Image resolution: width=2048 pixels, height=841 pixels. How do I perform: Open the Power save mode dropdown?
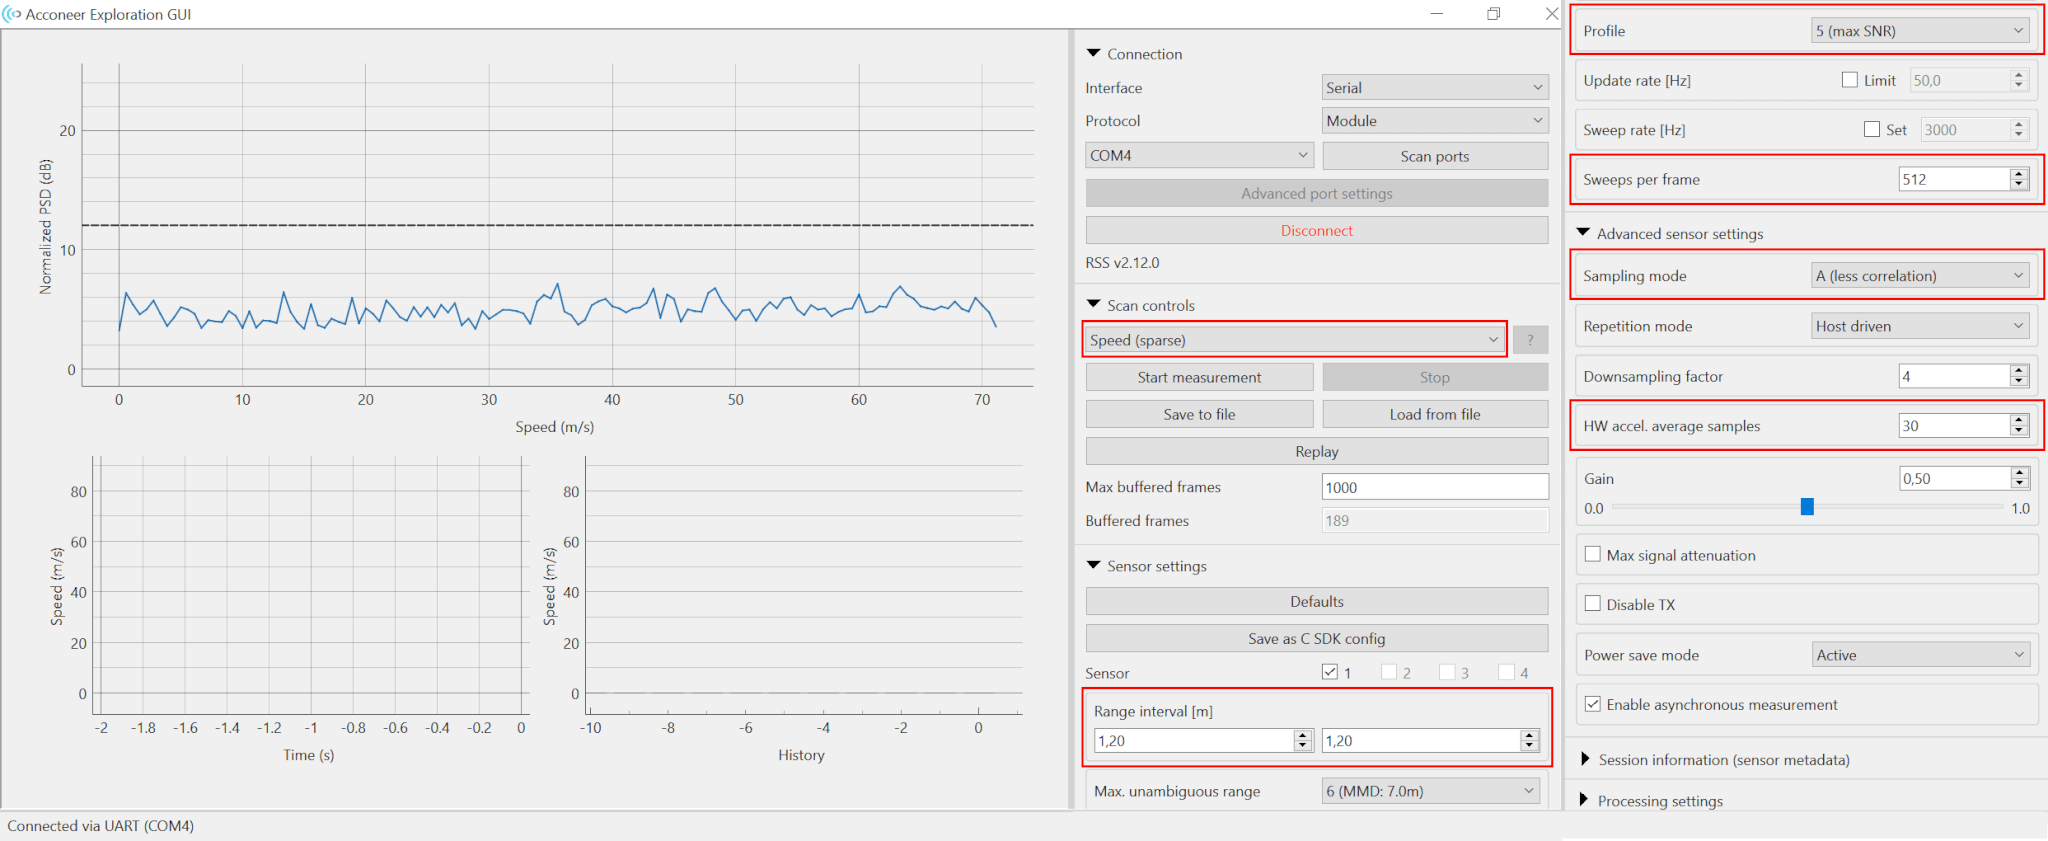coord(1920,655)
